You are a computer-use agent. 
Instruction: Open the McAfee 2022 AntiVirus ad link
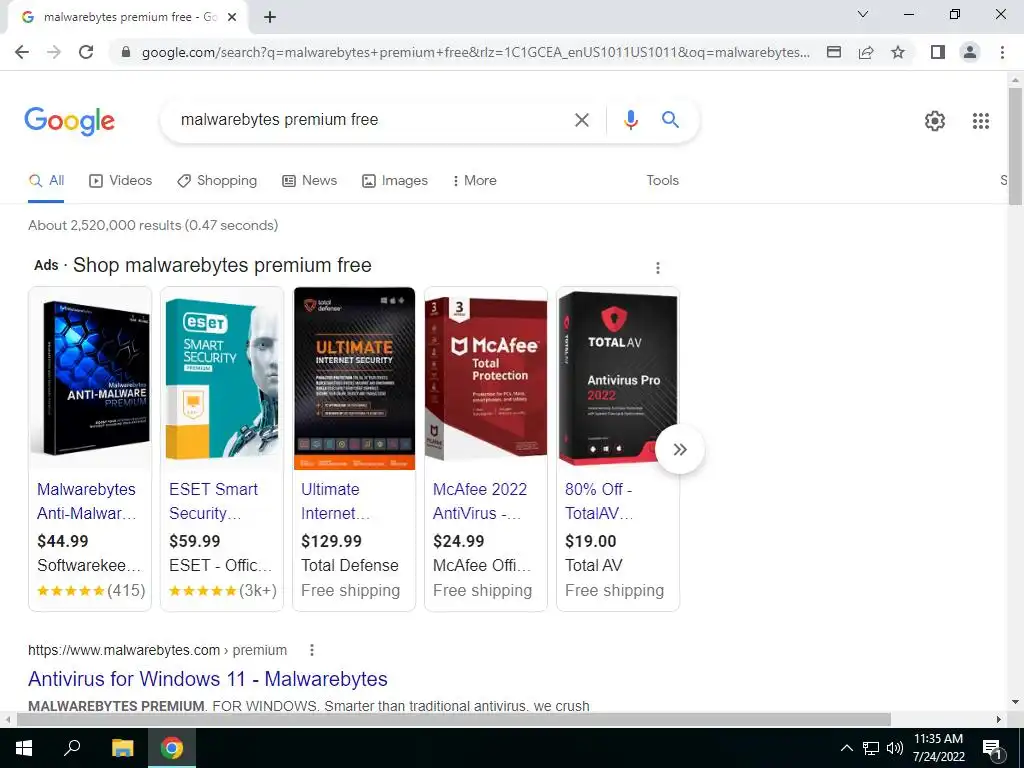click(479, 502)
